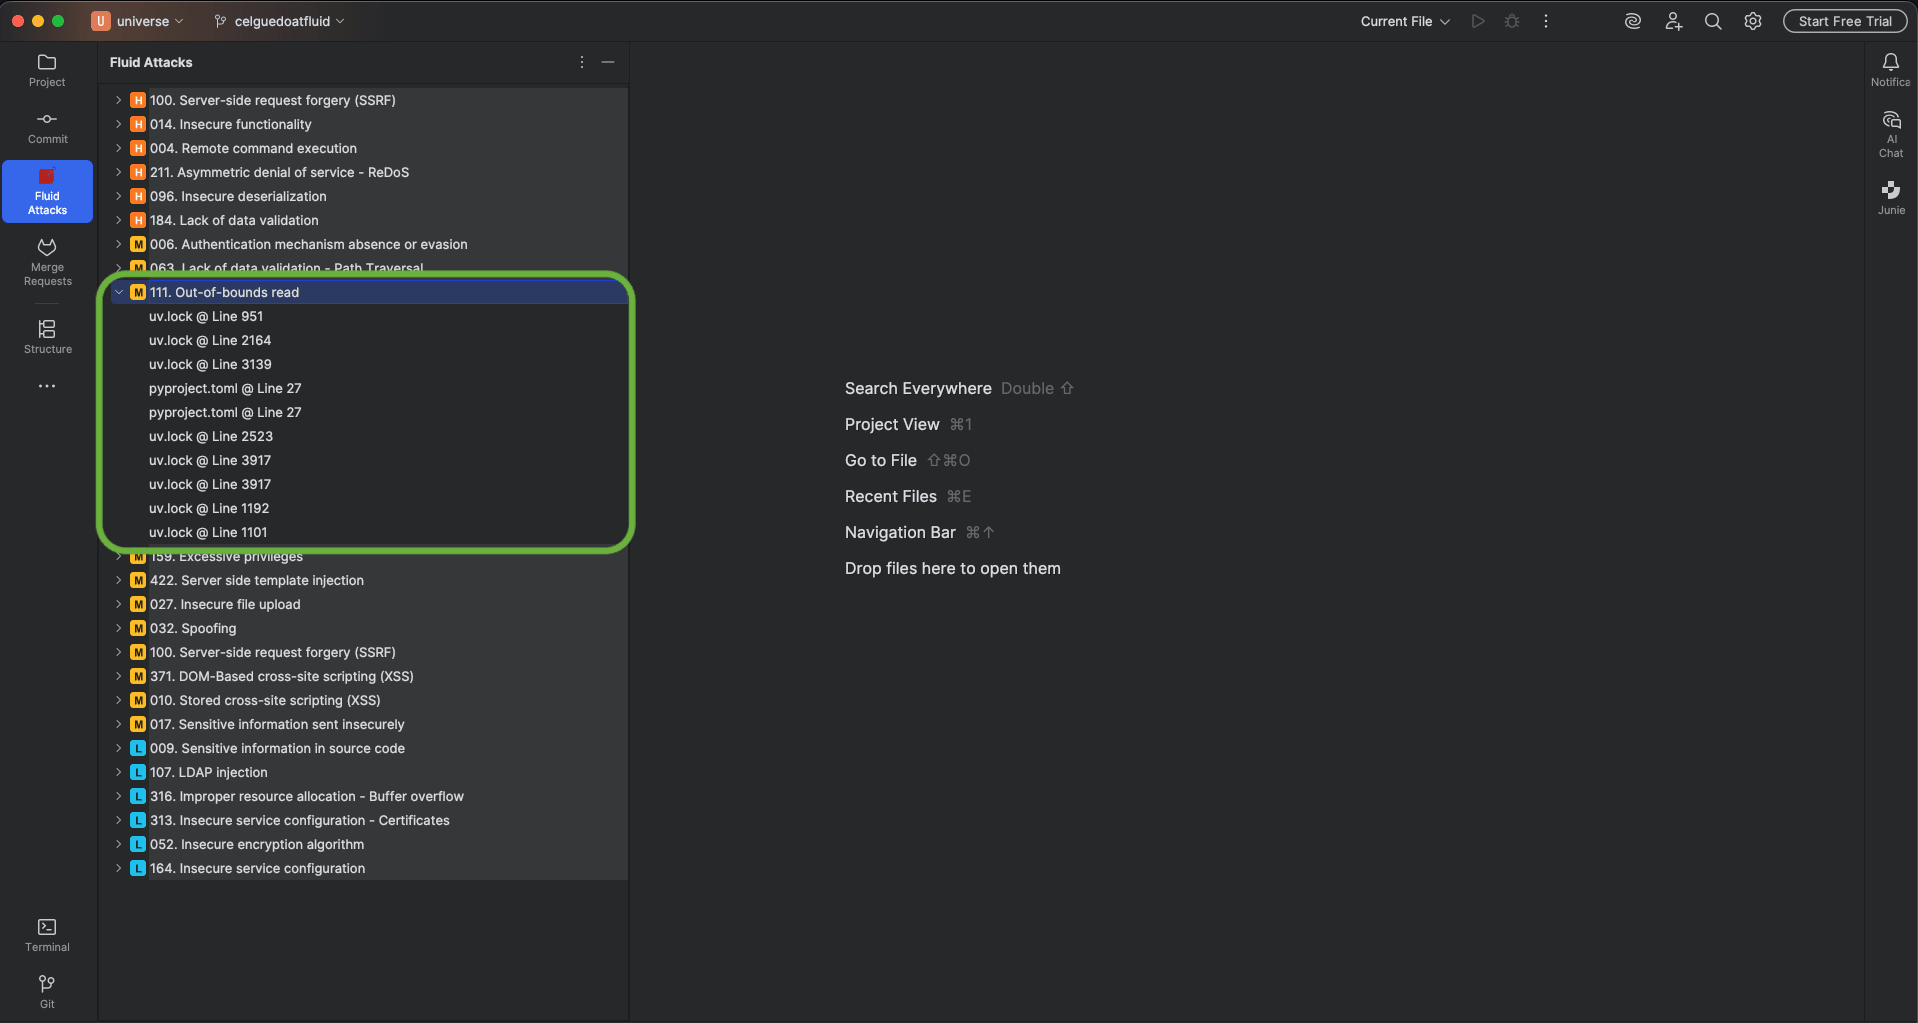Viewport: 1918px width, 1023px height.
Task: Open the celguedoatfluid branch dropdown
Action: pyautogui.click(x=279, y=21)
